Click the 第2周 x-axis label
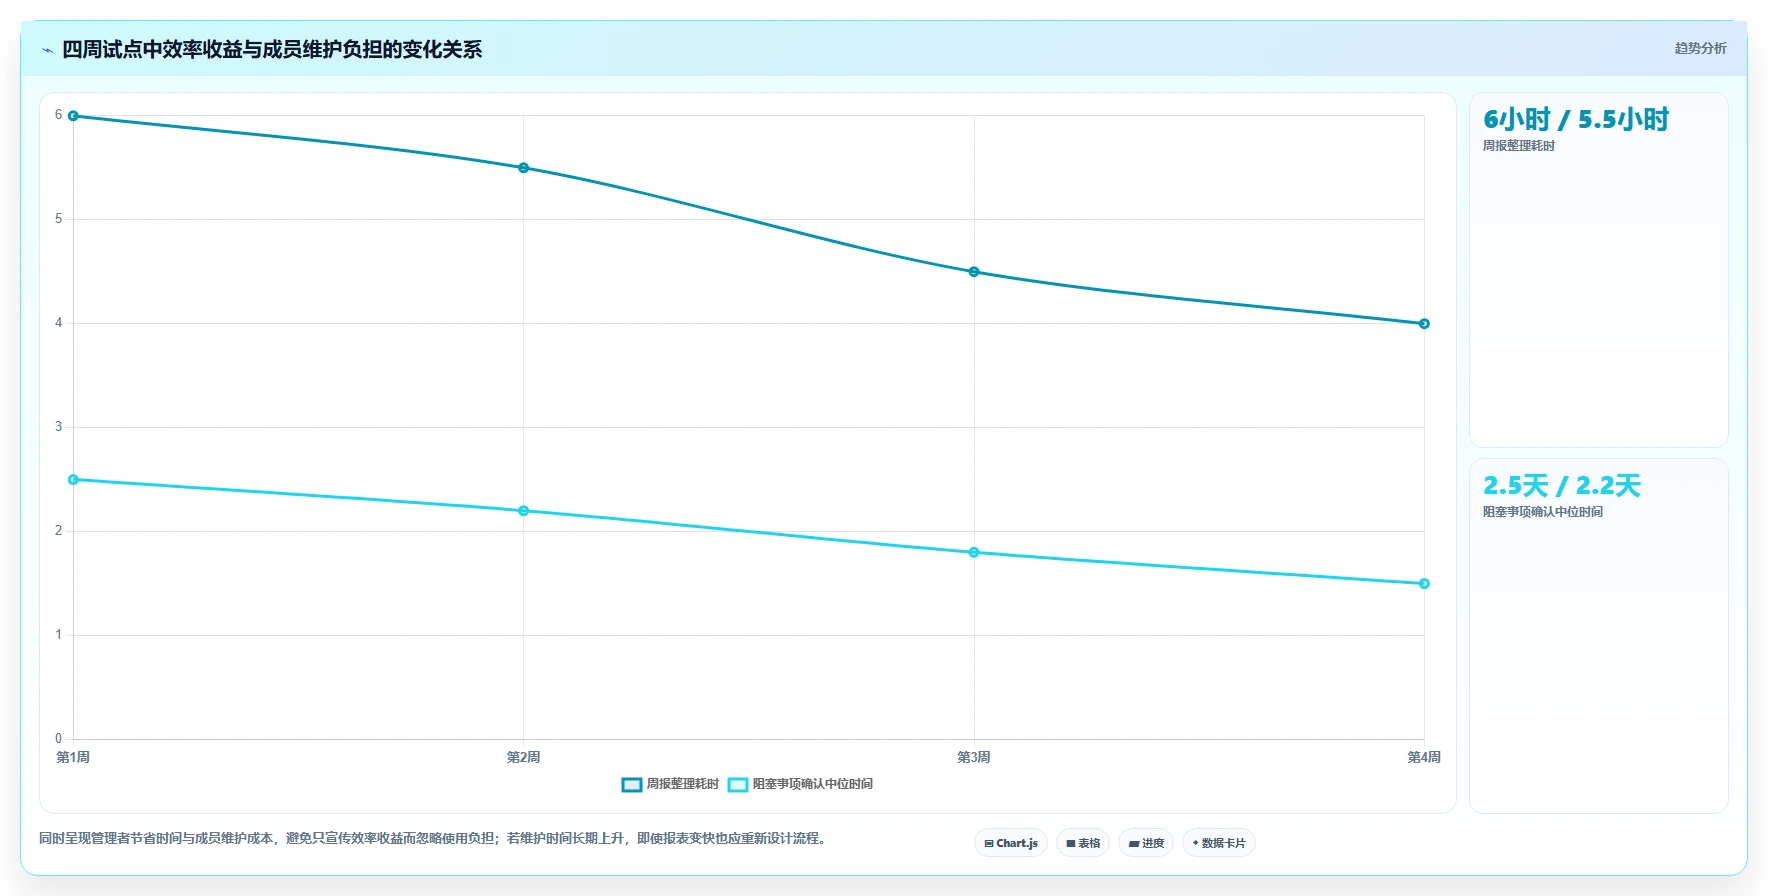1768x896 pixels. coord(524,757)
